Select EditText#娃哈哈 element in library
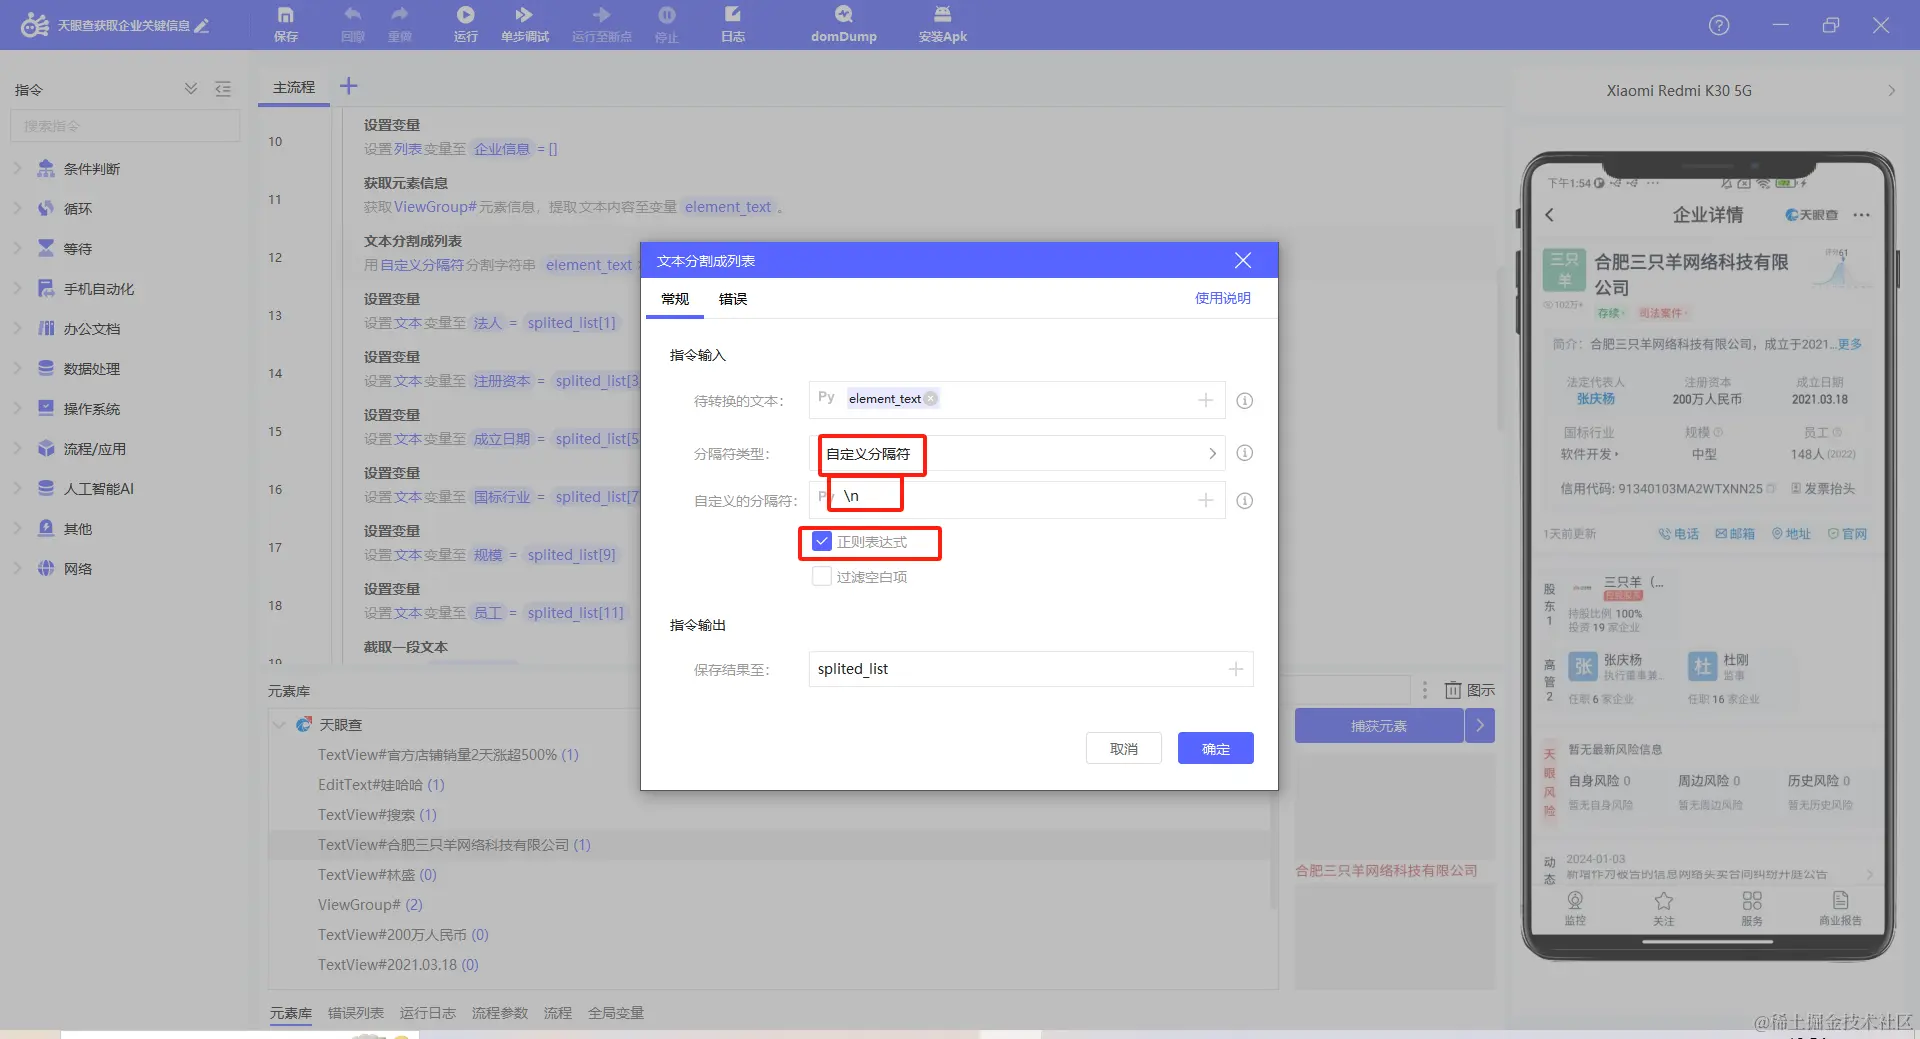 [x=381, y=785]
